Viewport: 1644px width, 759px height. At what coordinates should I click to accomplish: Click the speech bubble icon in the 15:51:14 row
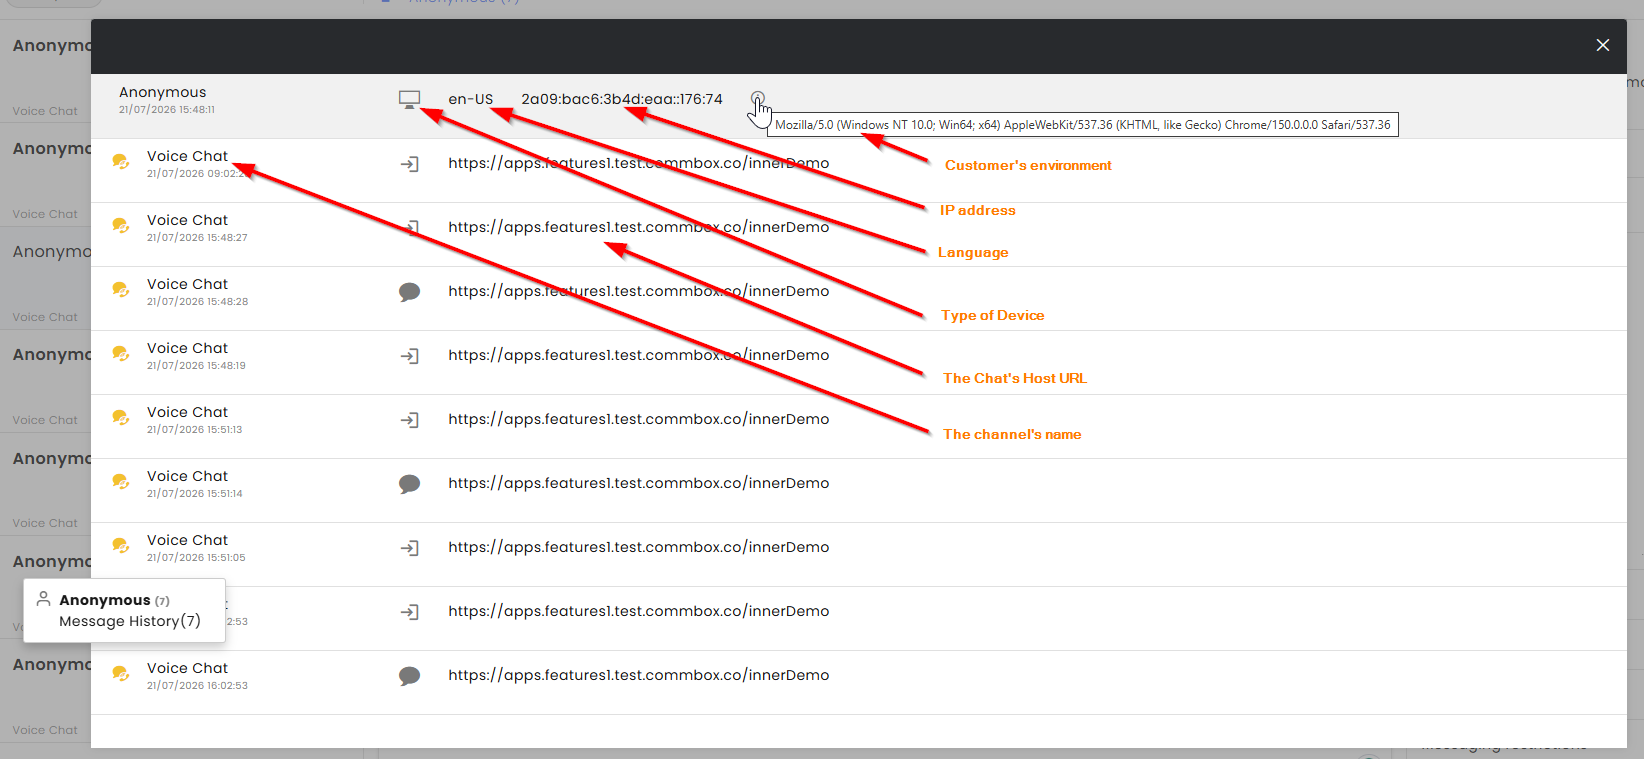click(x=410, y=484)
